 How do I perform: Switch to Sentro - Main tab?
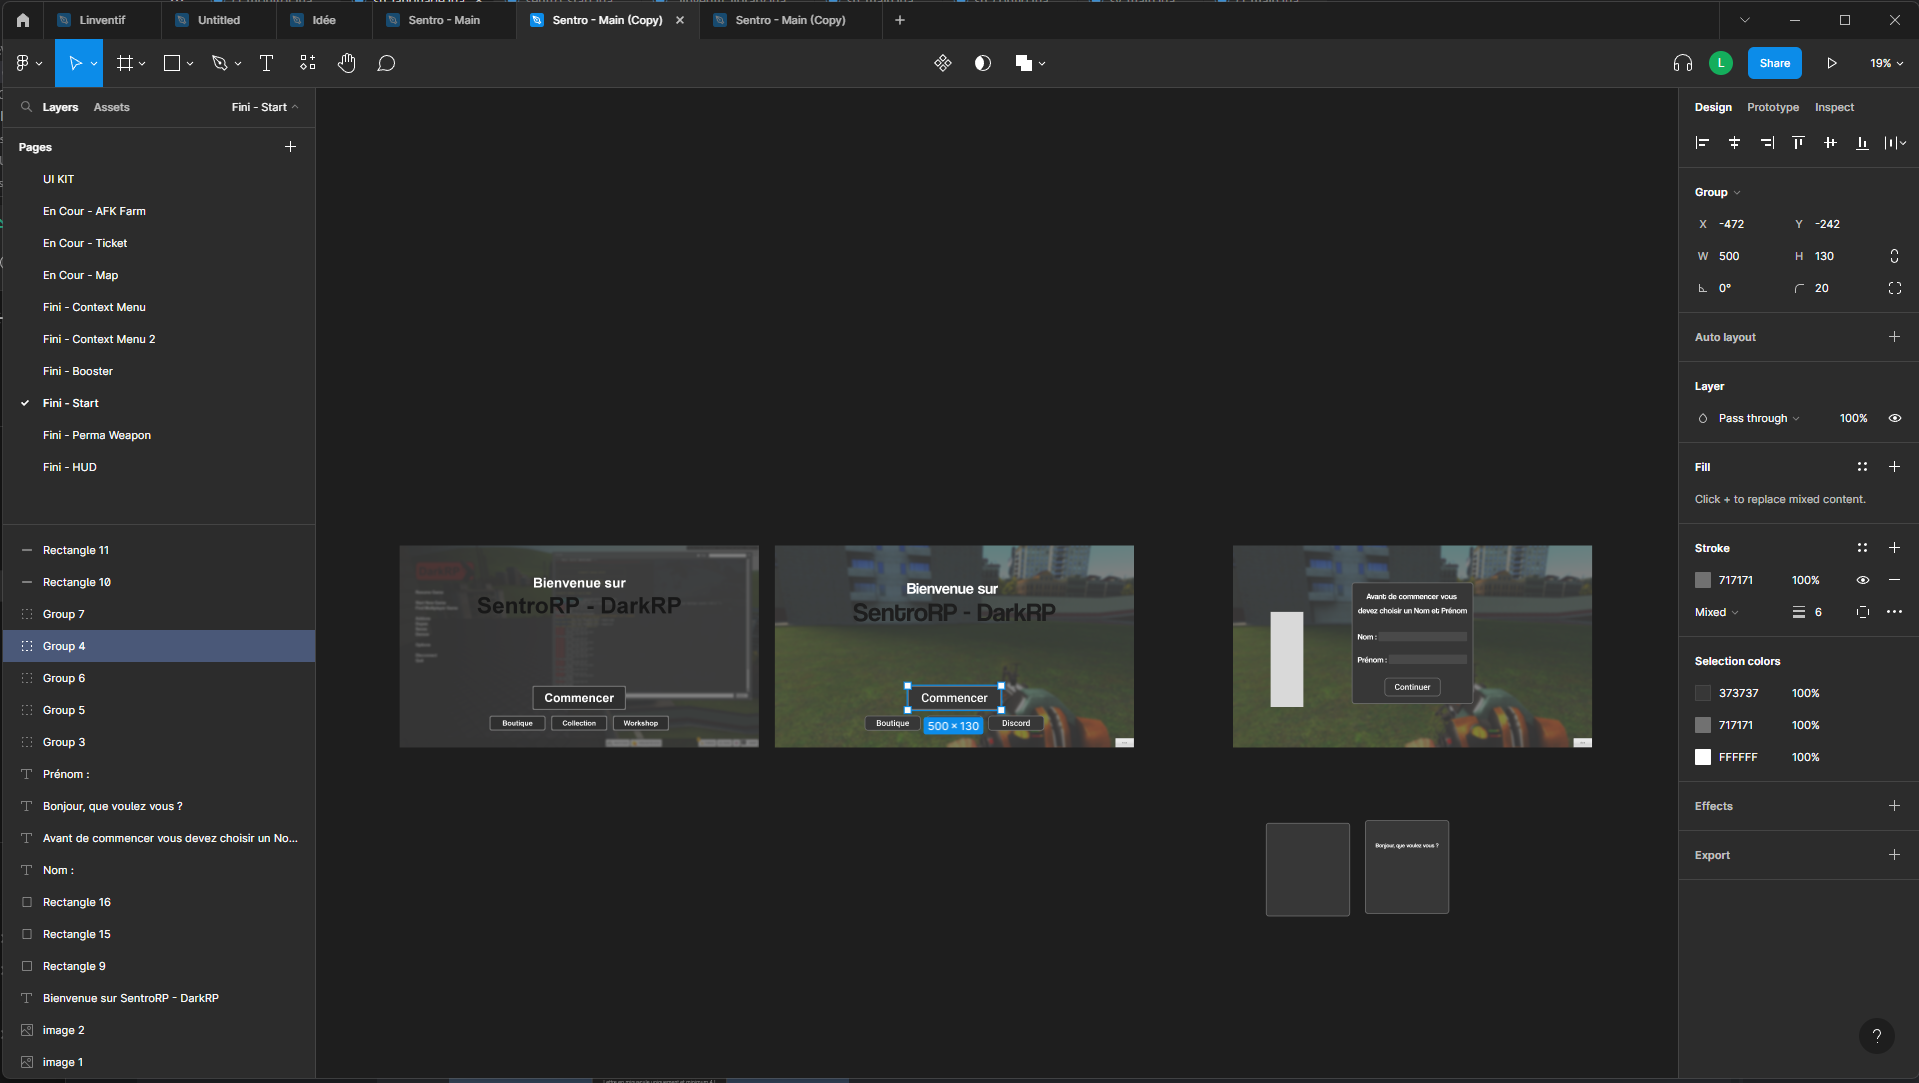click(444, 20)
